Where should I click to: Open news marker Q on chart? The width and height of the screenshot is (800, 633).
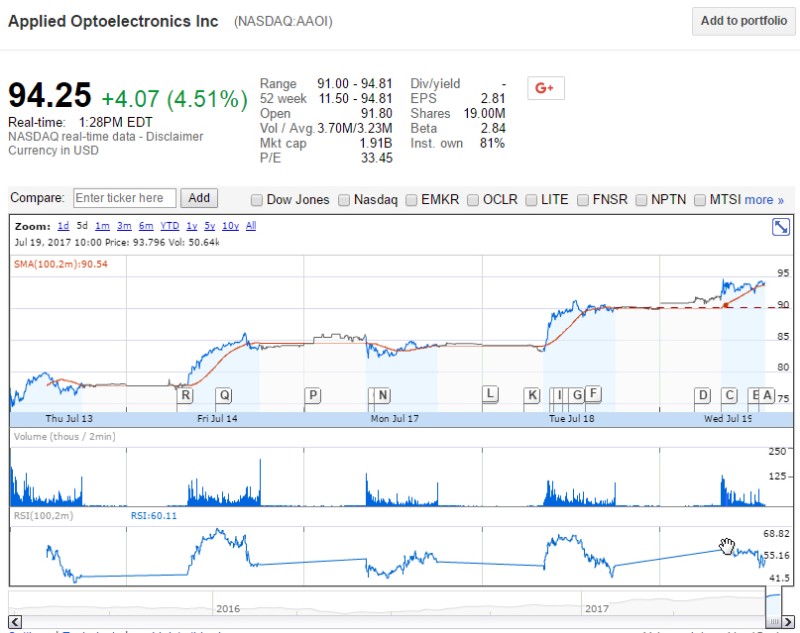(x=224, y=395)
